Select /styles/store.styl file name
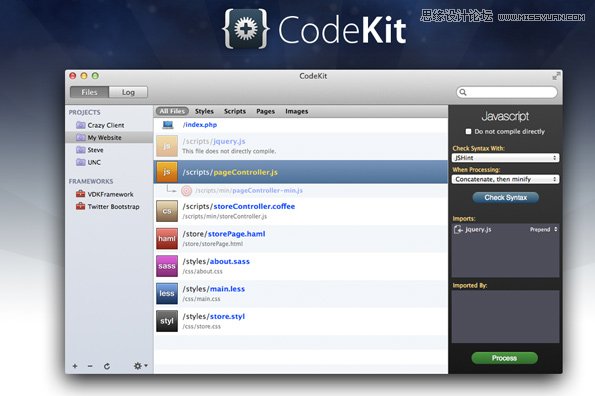595x396 pixels. (214, 316)
